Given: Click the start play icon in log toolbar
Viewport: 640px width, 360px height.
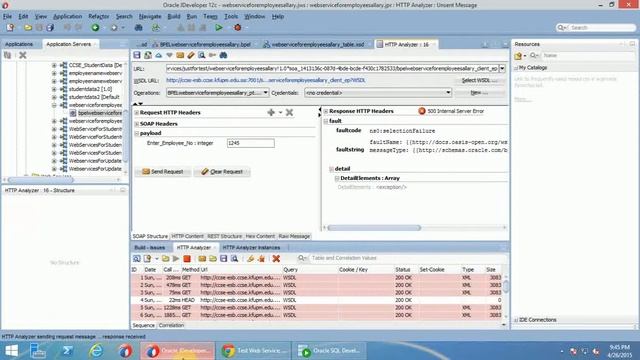Looking at the screenshot, I should pos(176,258).
